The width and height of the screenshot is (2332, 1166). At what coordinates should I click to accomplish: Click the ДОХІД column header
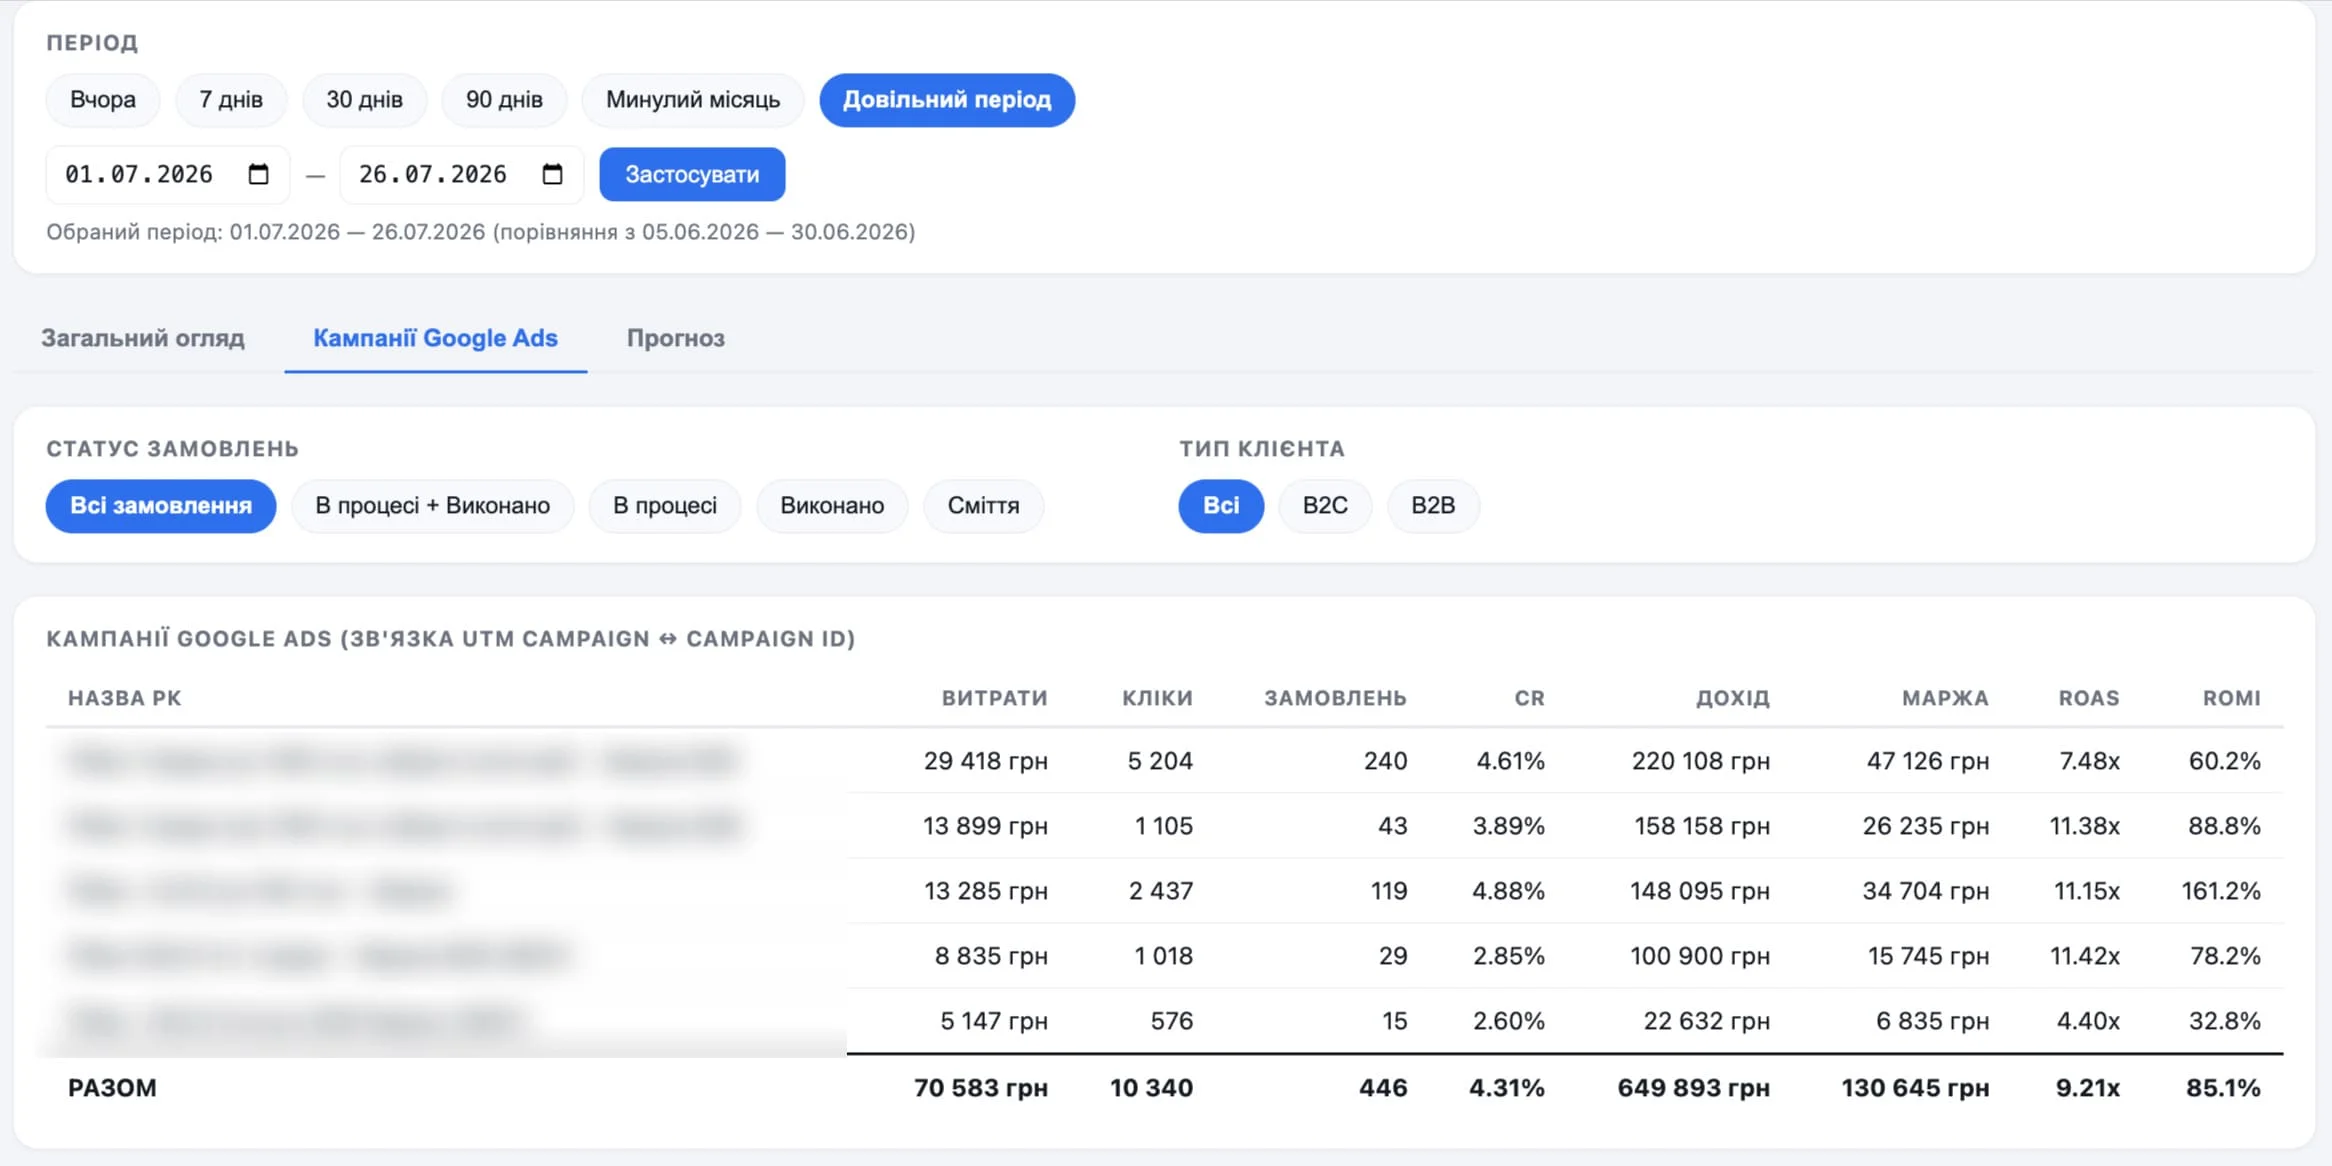click(1732, 698)
